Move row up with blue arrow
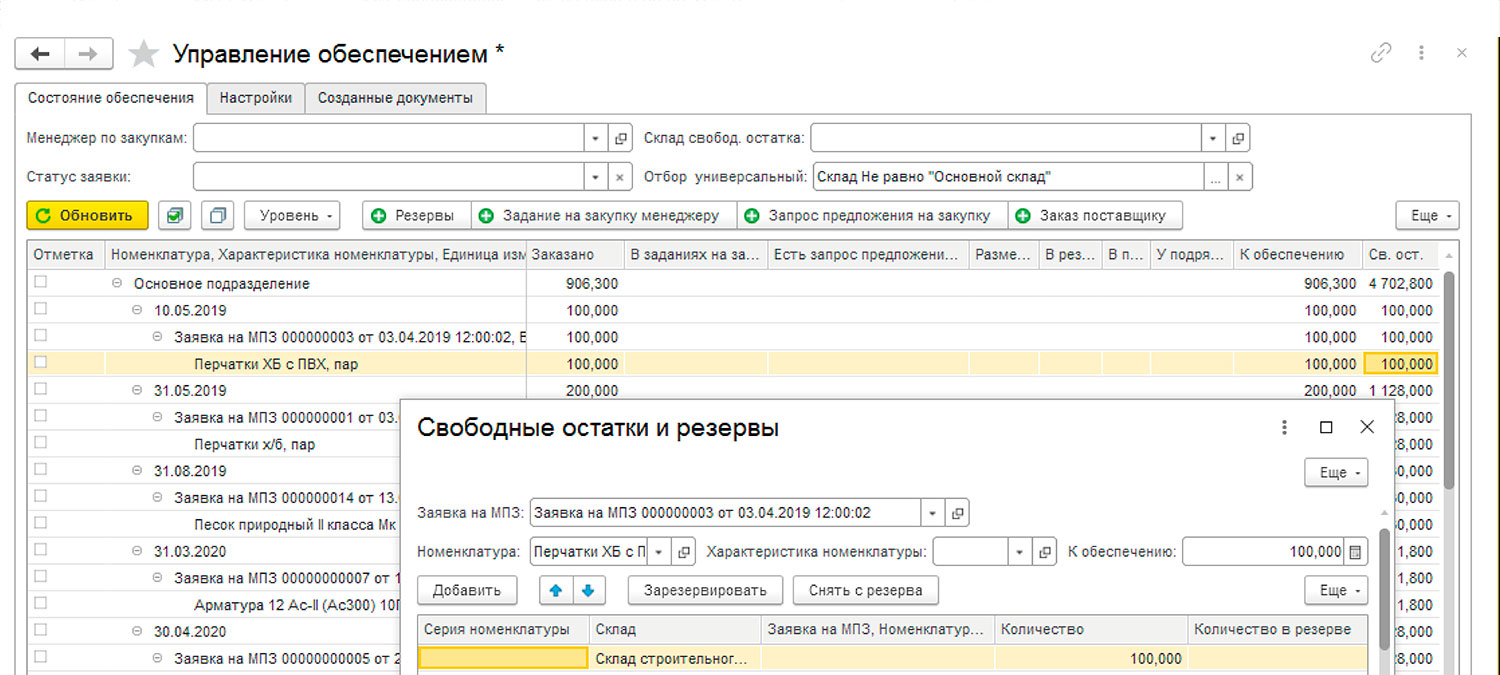Image resolution: width=1500 pixels, height=675 pixels. (556, 590)
